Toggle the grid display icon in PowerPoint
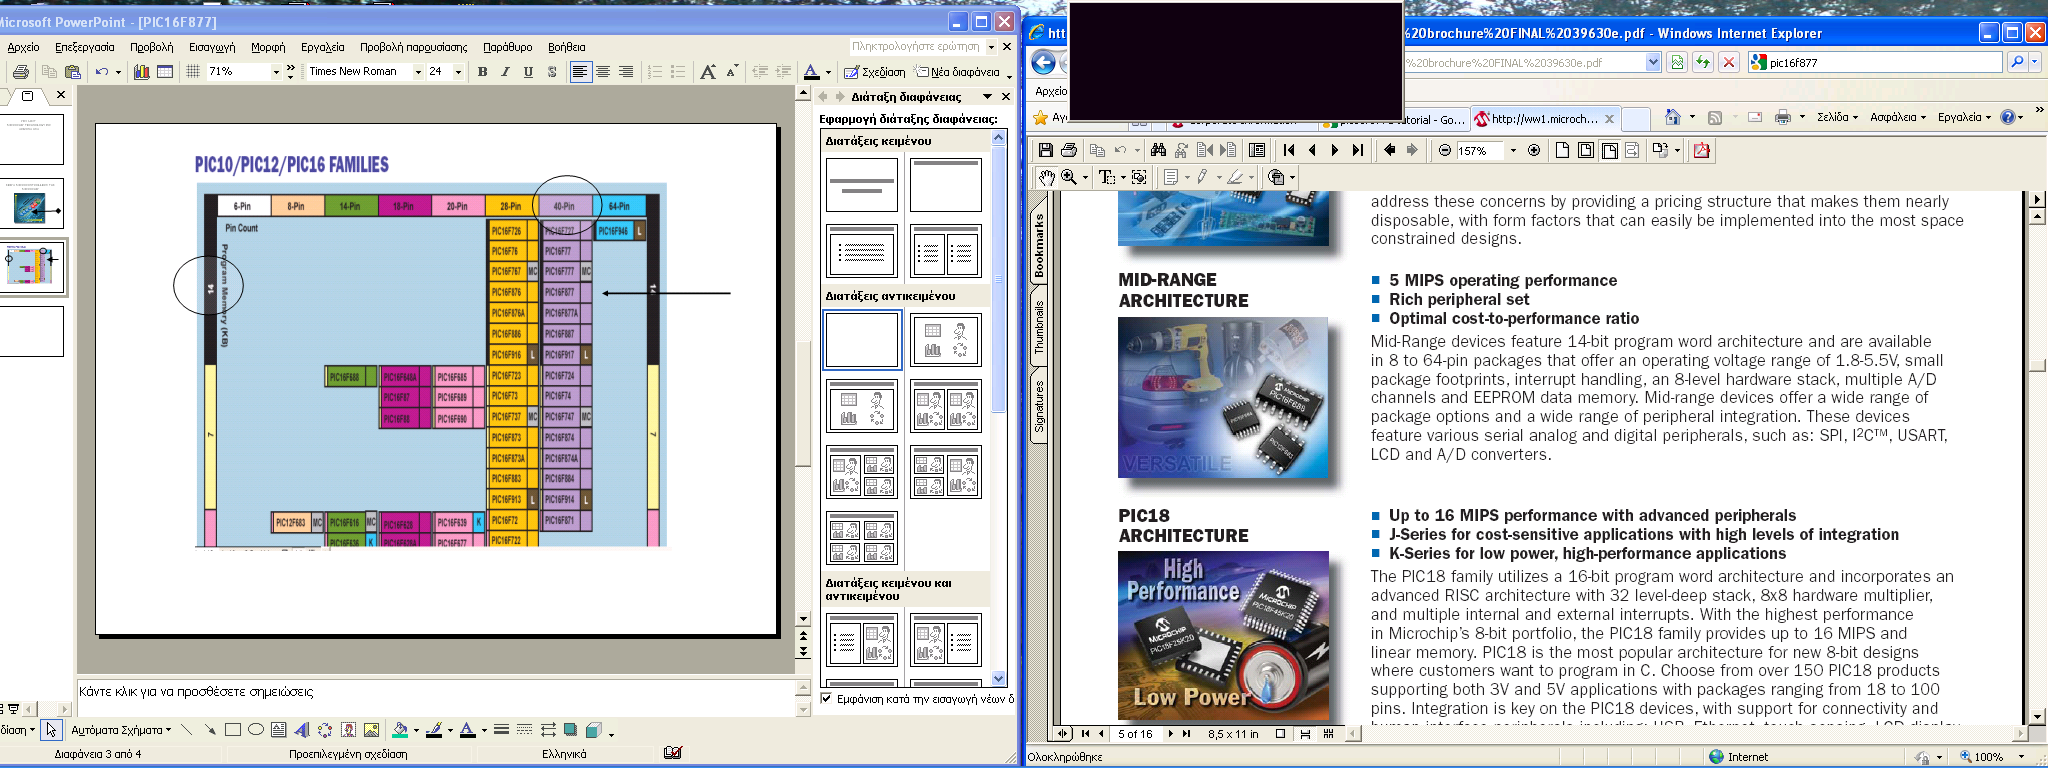2048x768 pixels. (193, 72)
